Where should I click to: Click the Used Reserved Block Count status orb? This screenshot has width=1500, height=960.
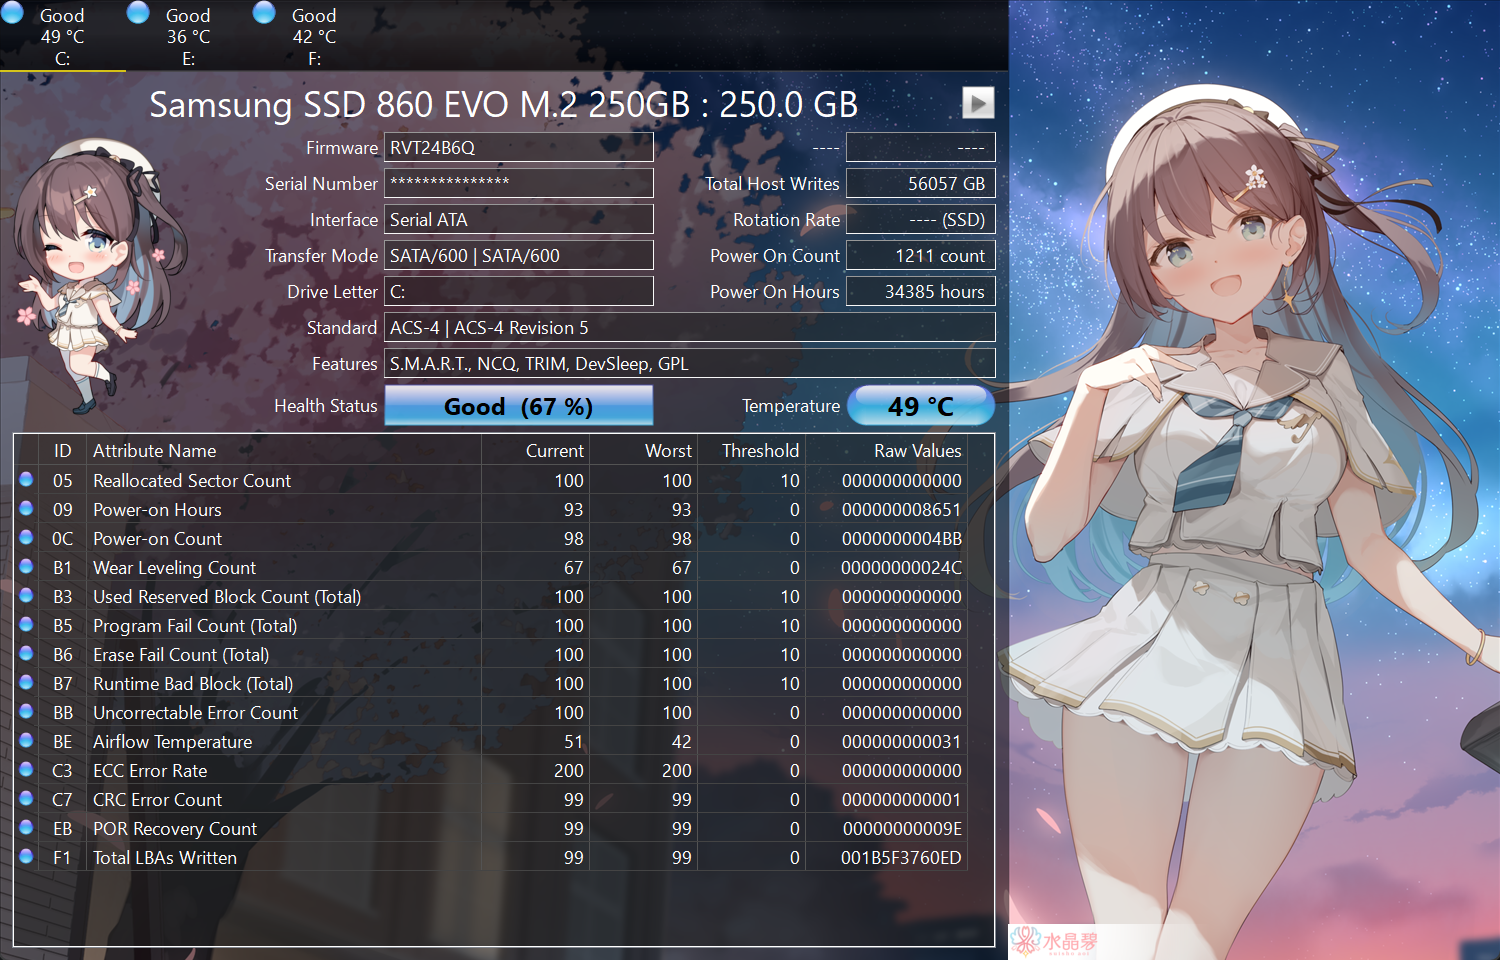point(27,595)
